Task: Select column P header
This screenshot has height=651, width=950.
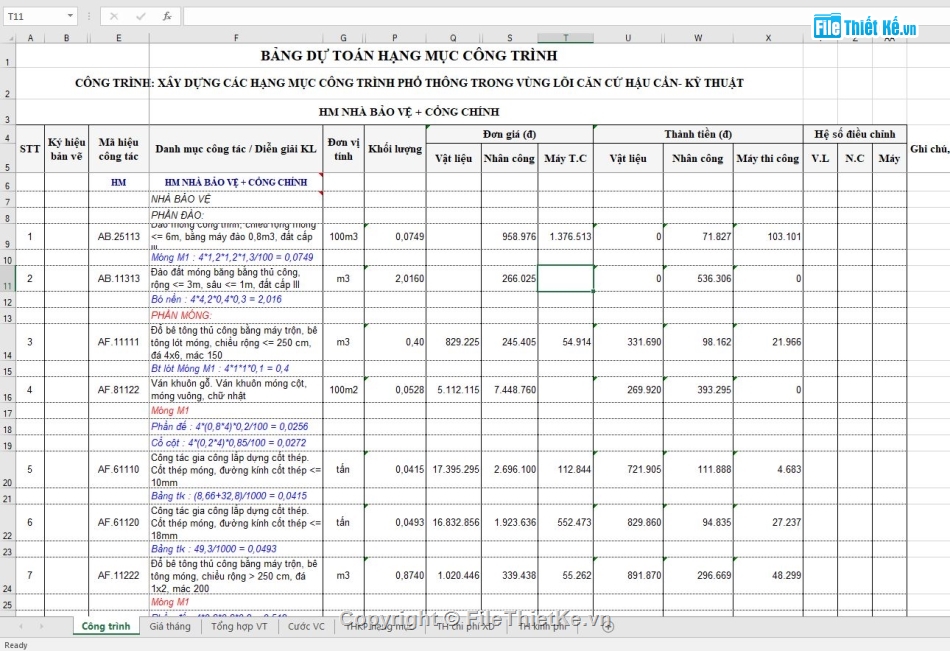Action: (395, 38)
